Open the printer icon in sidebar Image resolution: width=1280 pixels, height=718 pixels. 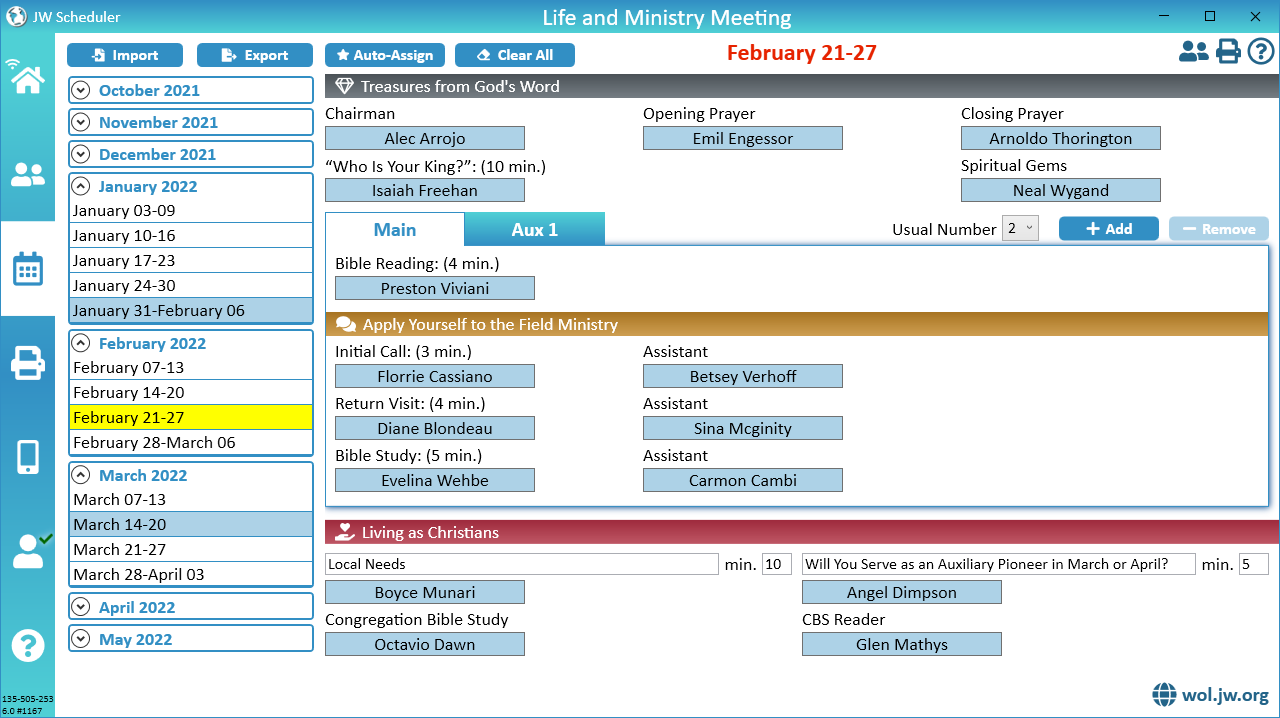(x=28, y=363)
